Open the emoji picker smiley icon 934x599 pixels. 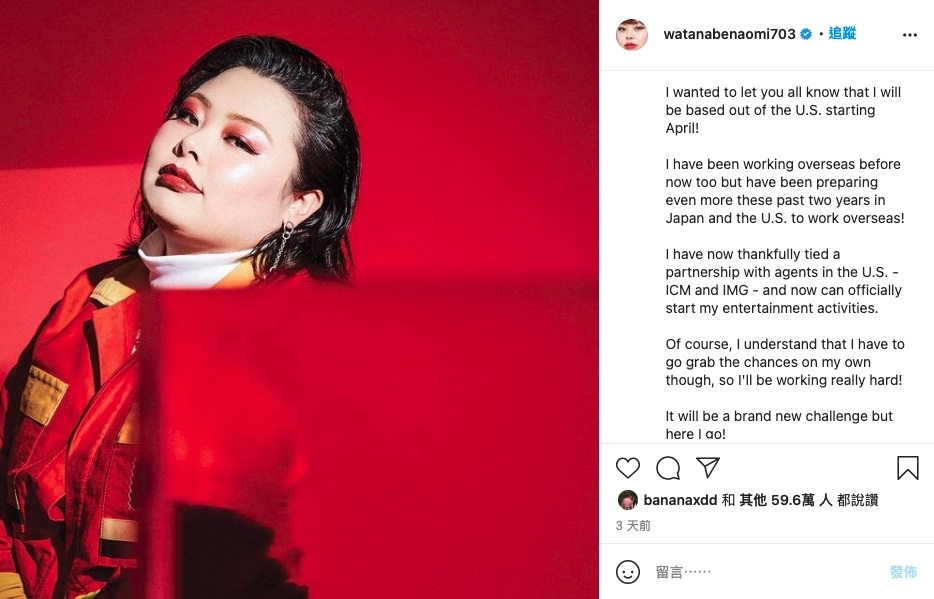[628, 572]
